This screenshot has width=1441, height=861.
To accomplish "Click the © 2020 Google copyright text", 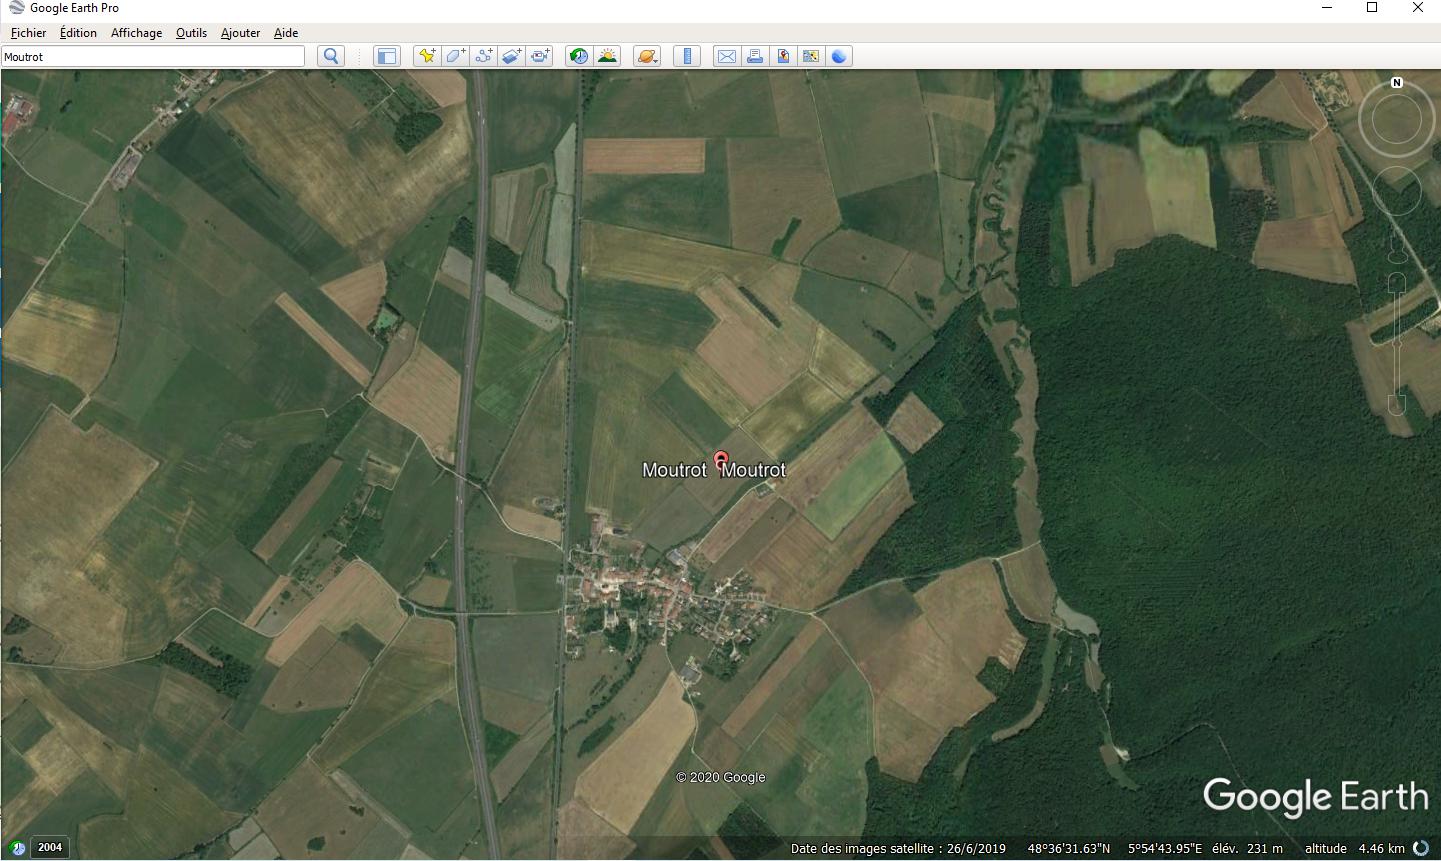I will pos(720,777).
